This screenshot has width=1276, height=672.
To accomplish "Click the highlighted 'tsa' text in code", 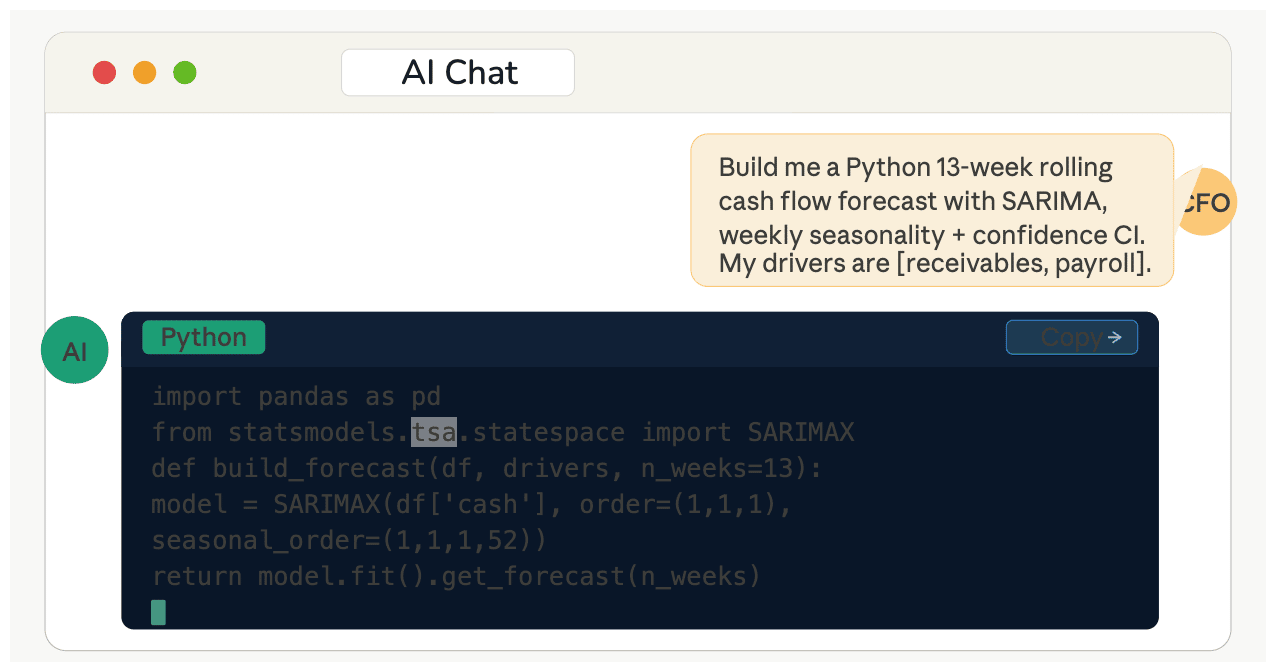I will (434, 432).
